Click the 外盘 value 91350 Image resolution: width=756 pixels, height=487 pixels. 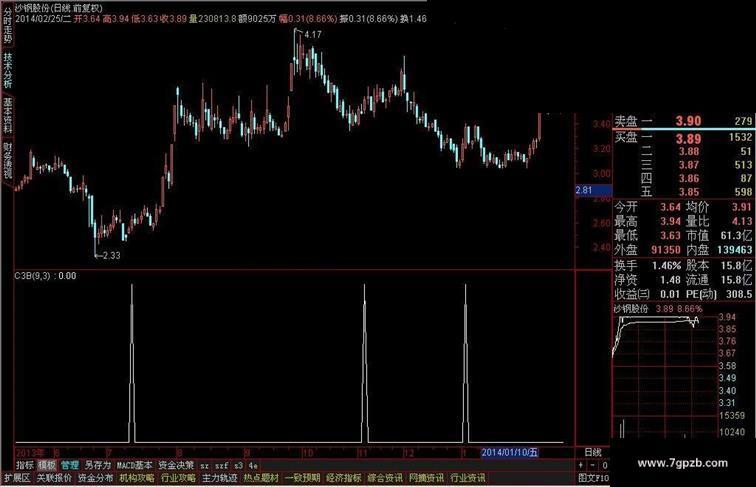666,250
